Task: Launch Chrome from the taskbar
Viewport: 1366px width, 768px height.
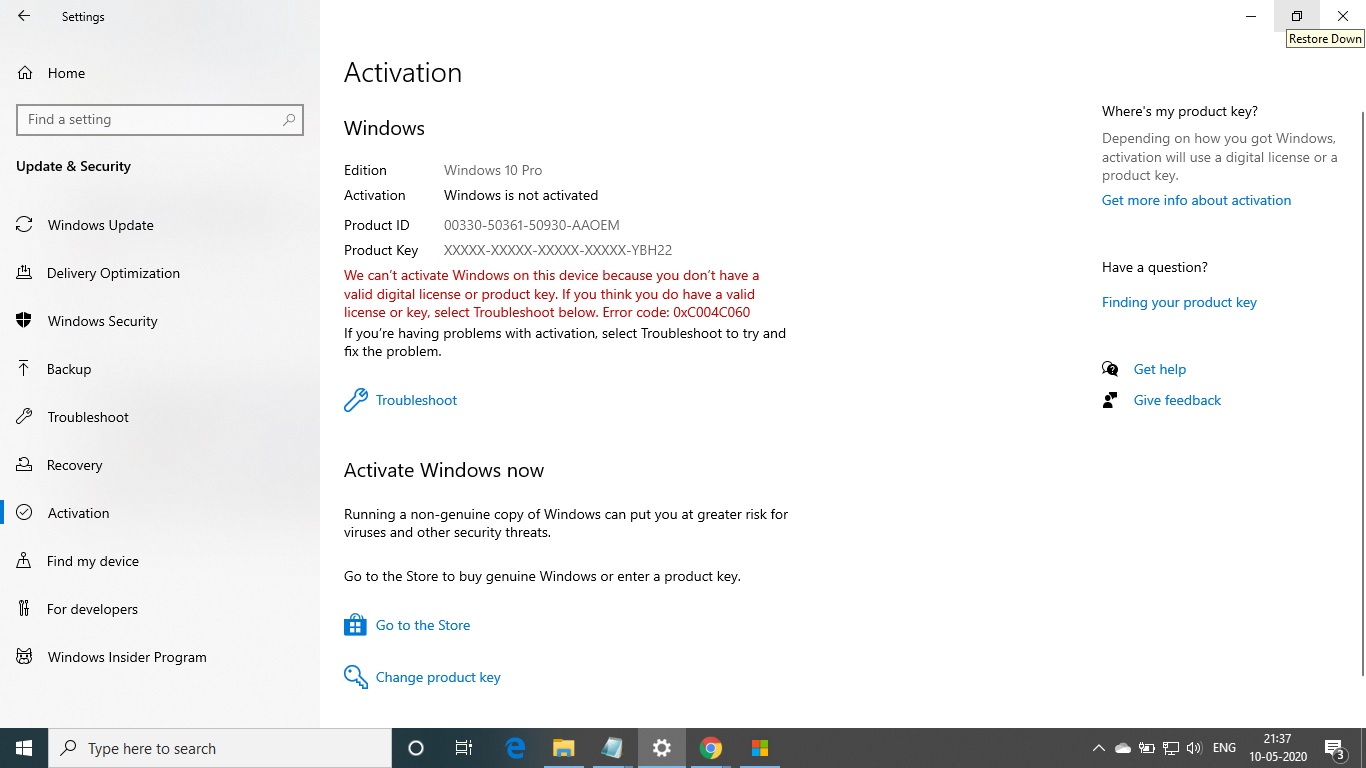Action: [x=710, y=747]
